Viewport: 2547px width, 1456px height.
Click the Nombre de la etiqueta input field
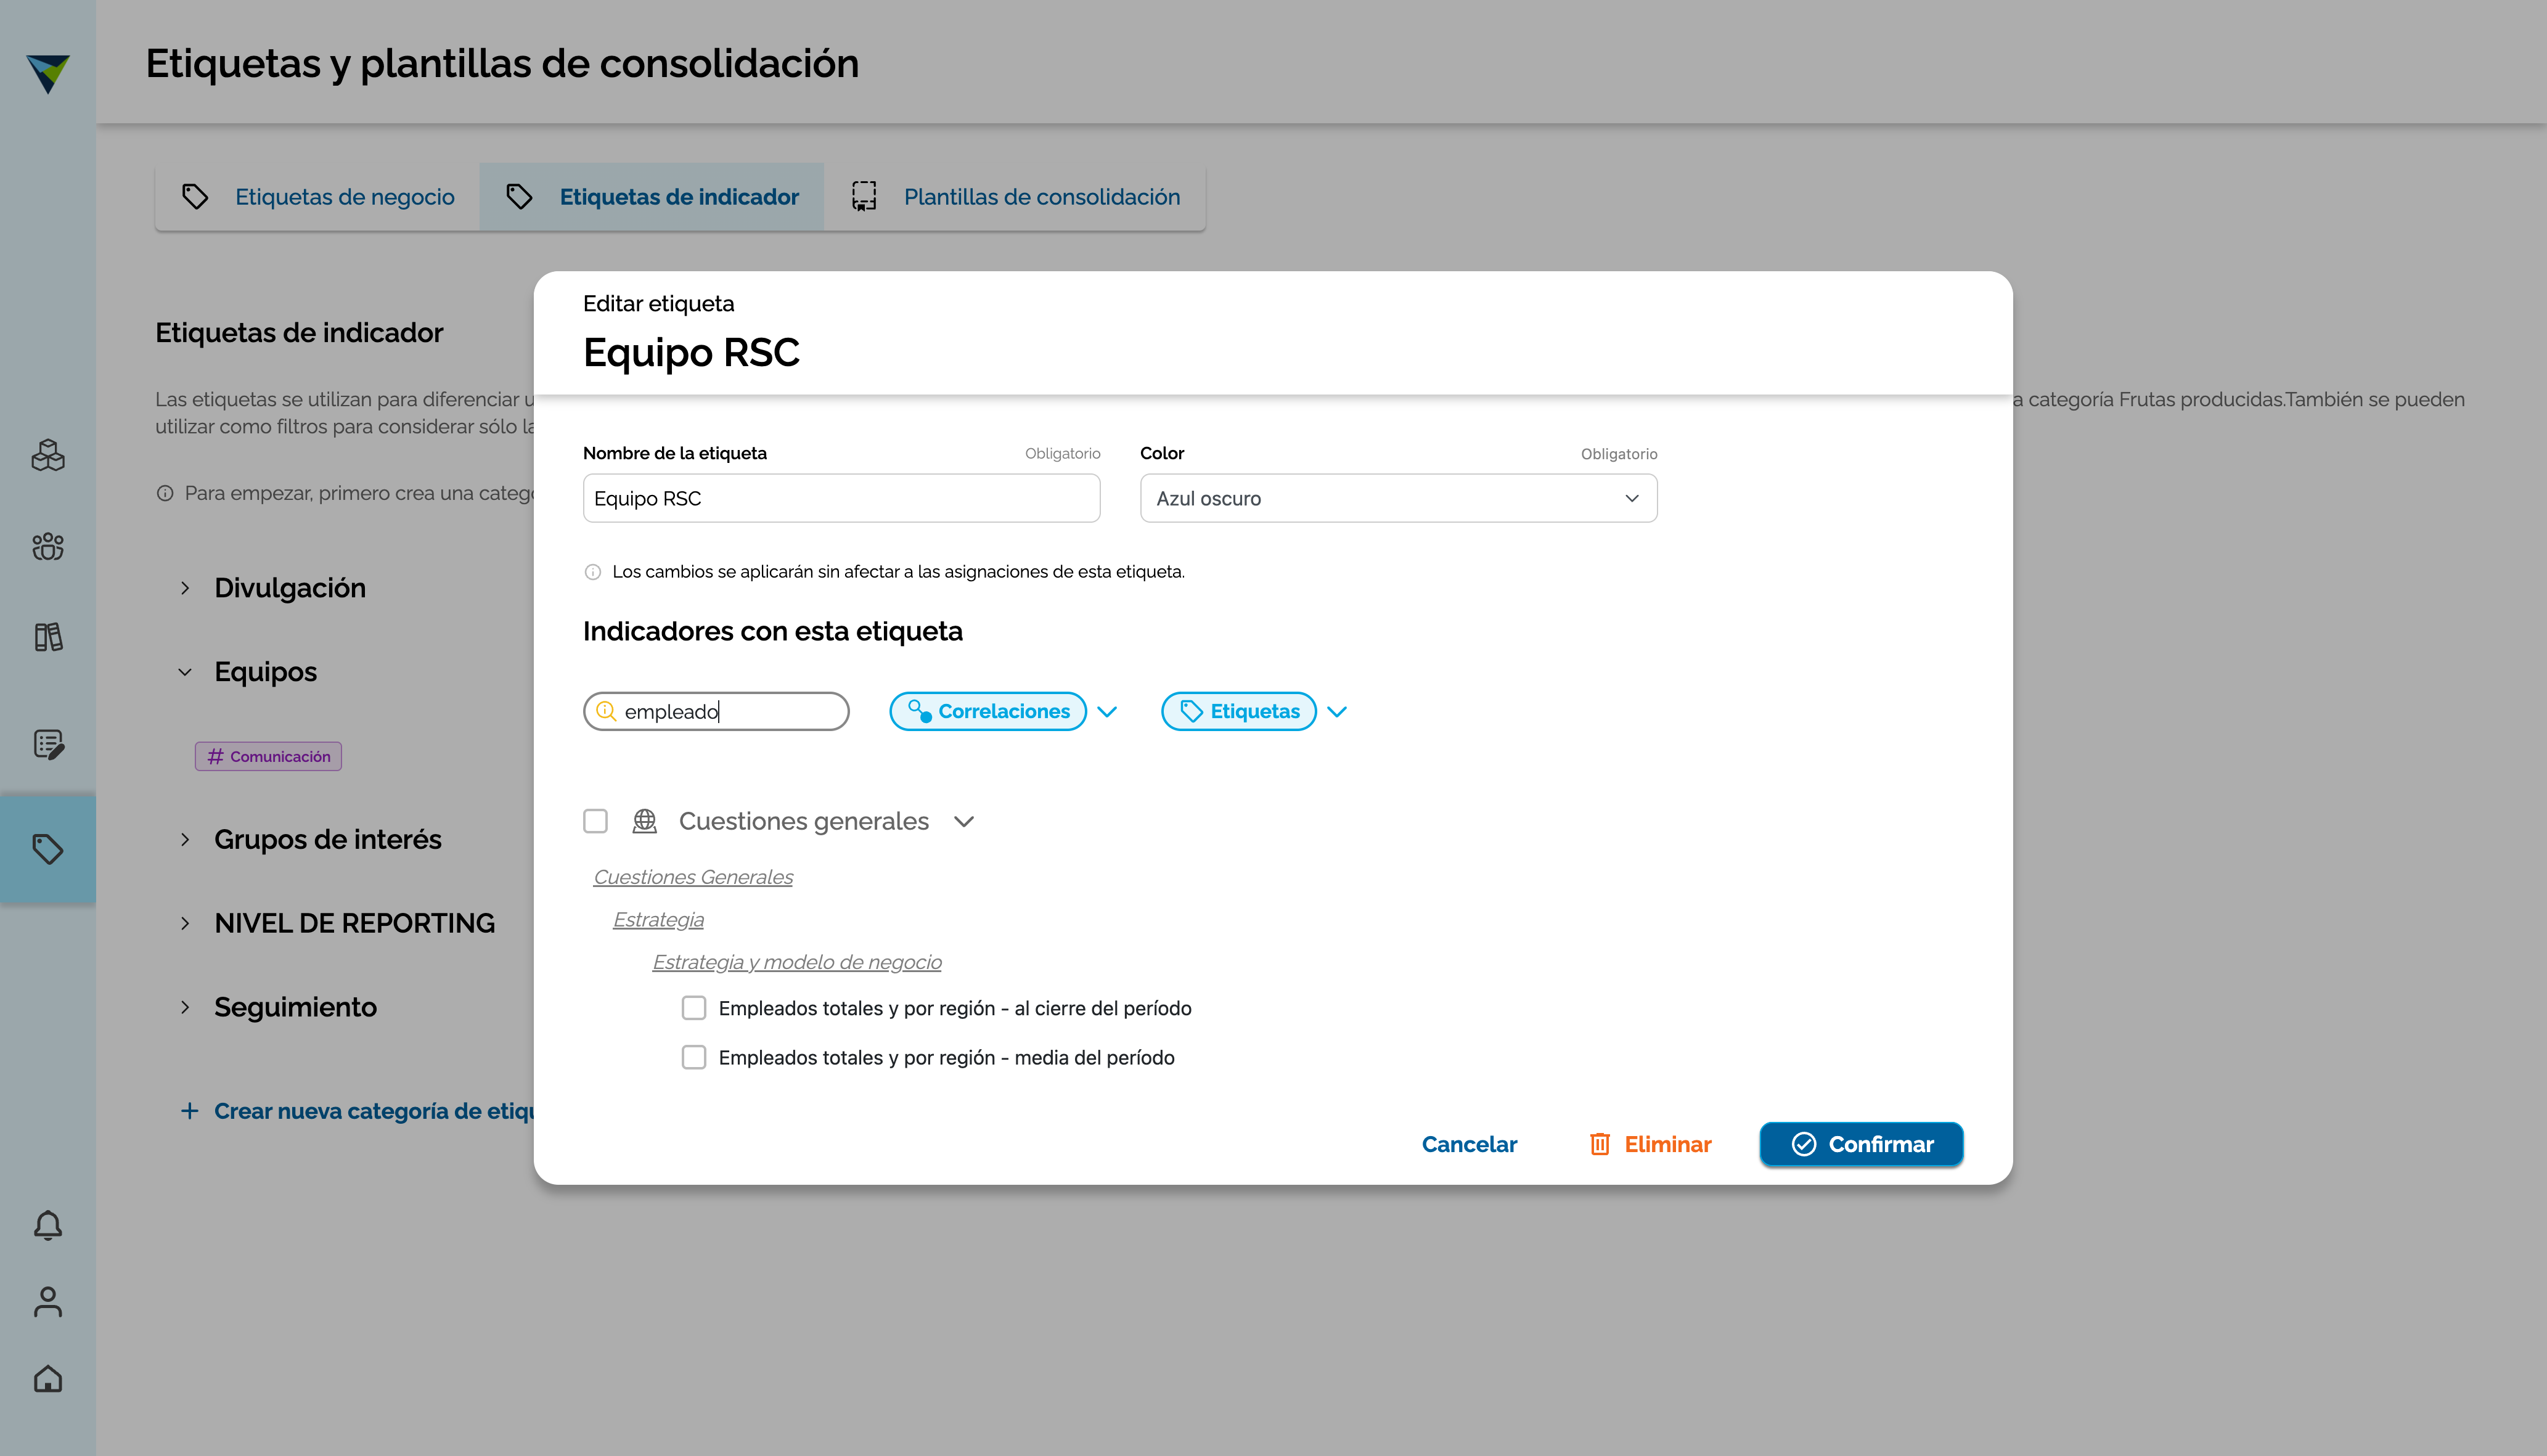coord(841,498)
